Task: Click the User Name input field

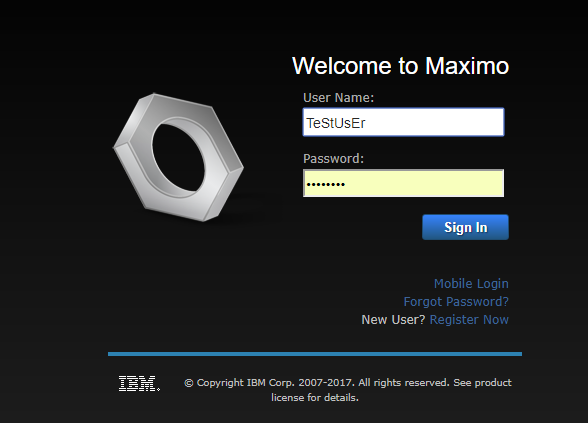Action: tap(404, 122)
